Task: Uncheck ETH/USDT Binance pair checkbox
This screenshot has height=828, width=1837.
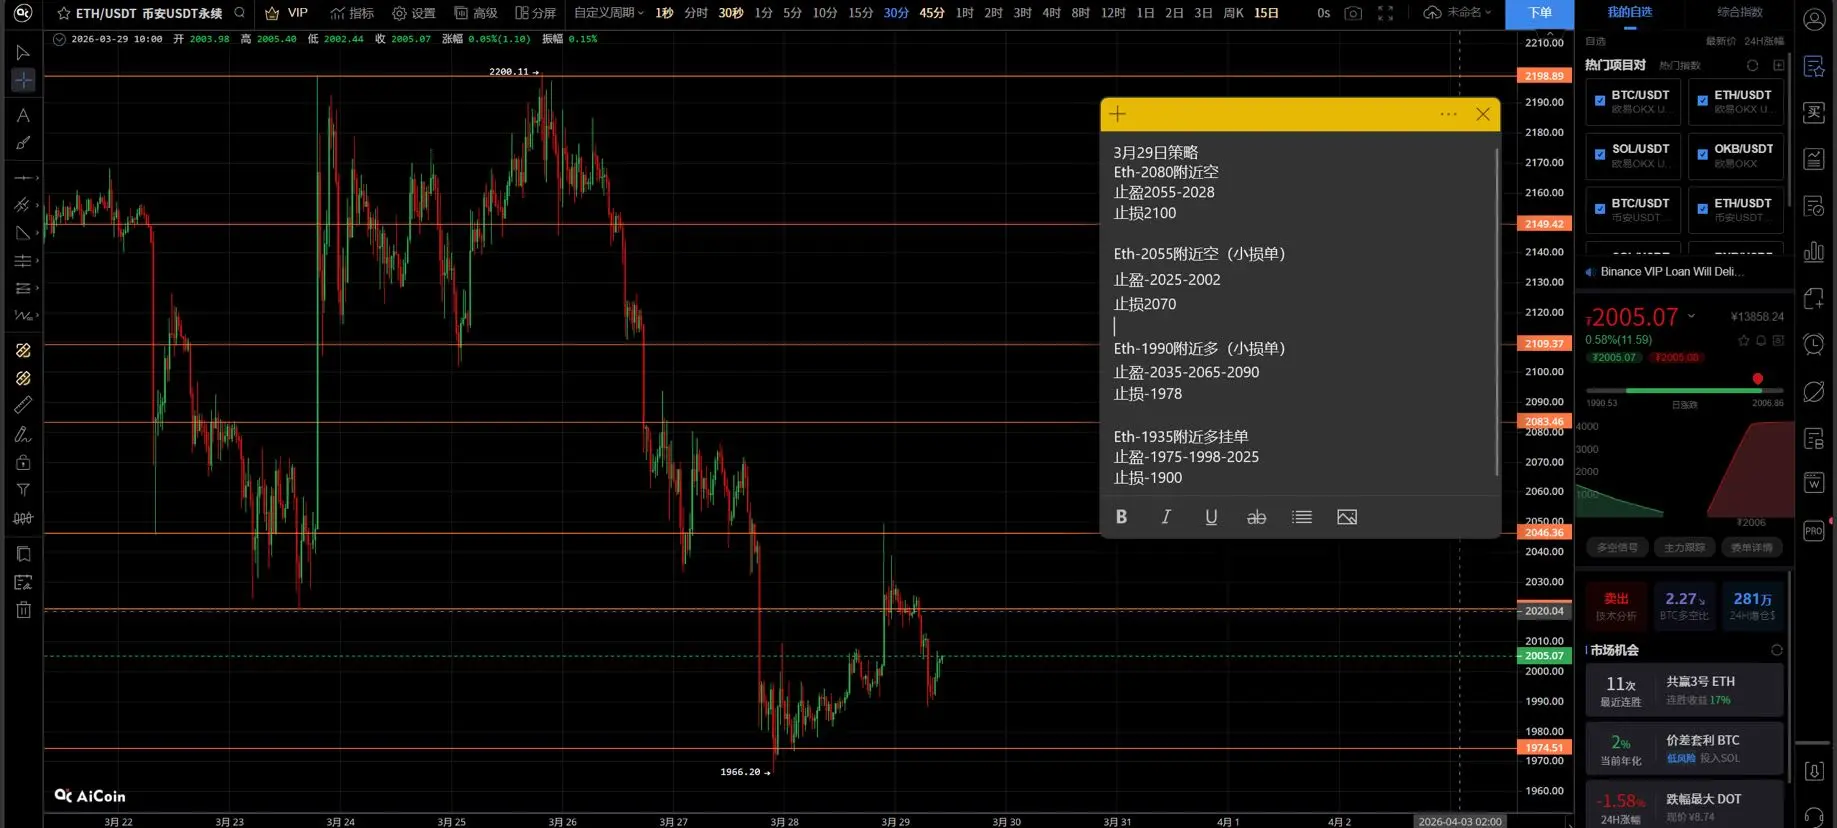Action: click(1703, 209)
